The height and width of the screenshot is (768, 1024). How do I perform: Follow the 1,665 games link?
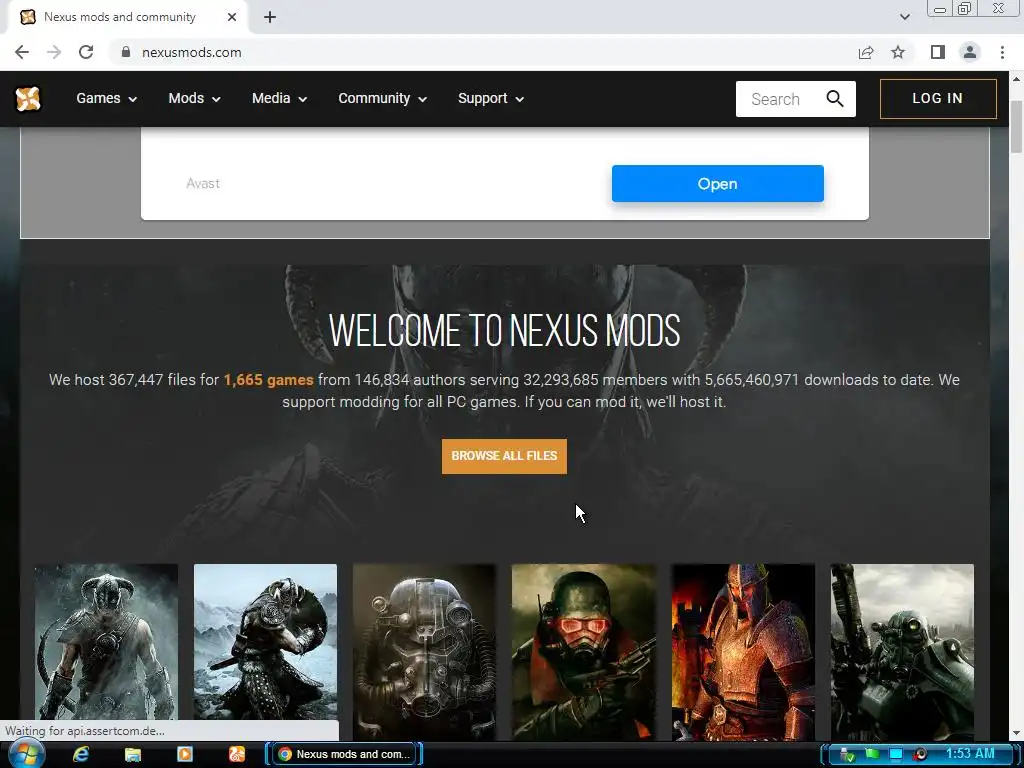click(268, 380)
